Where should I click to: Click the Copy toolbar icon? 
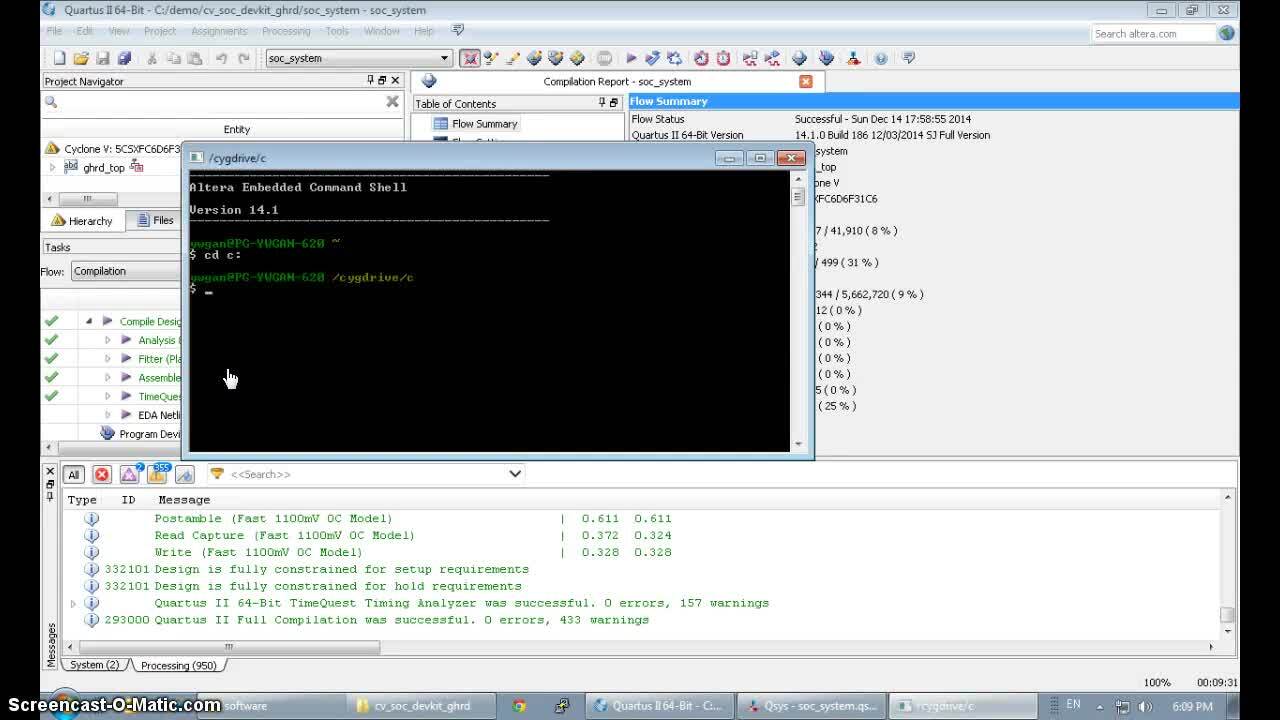(x=173, y=58)
